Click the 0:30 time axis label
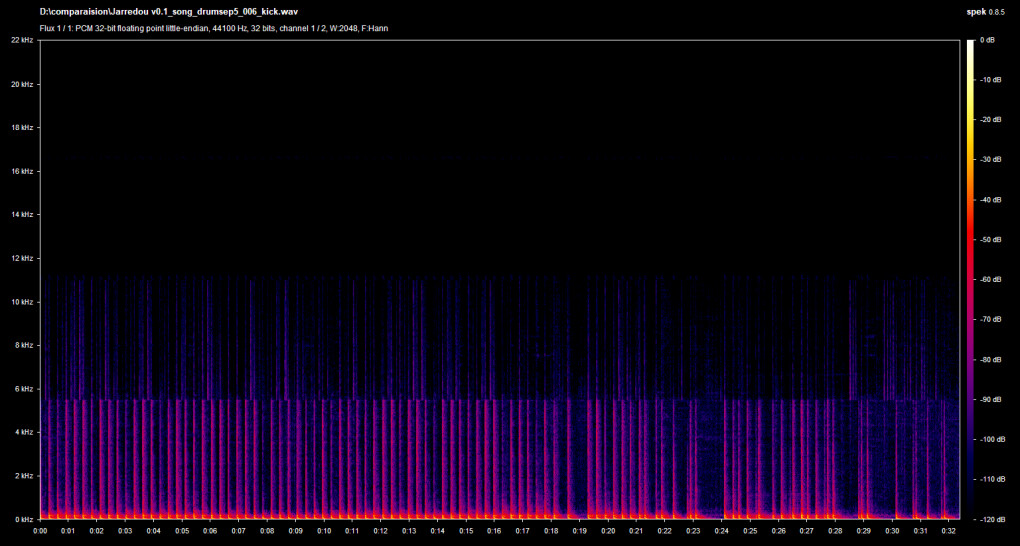 click(x=892, y=531)
